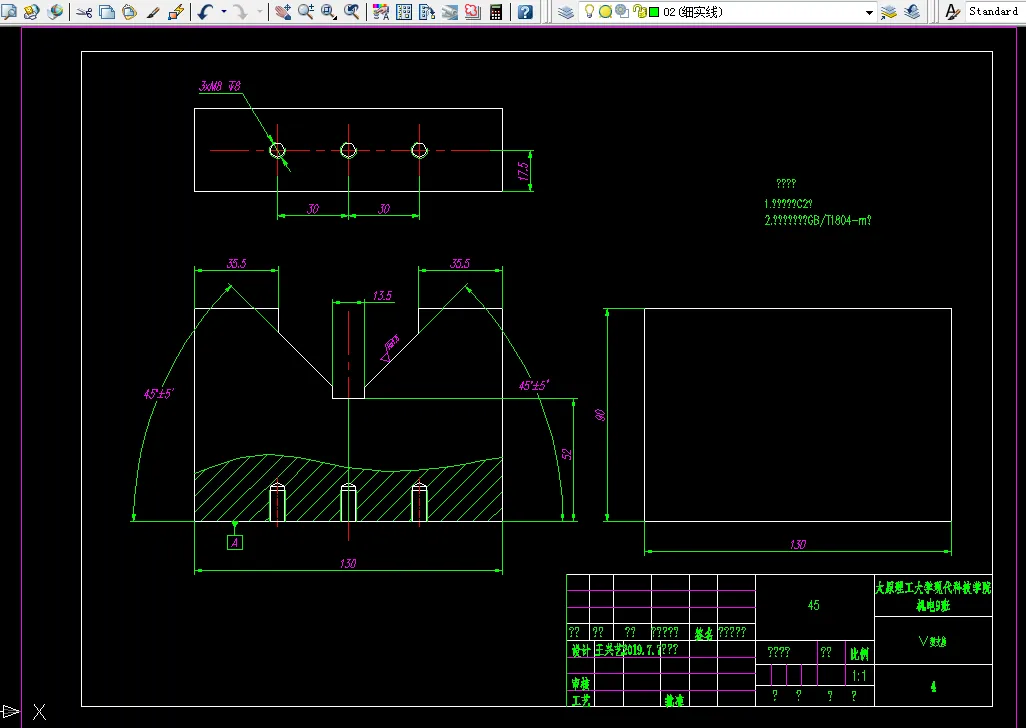
Task: Open the Standard text style combo box
Action: pyautogui.click(x=995, y=12)
